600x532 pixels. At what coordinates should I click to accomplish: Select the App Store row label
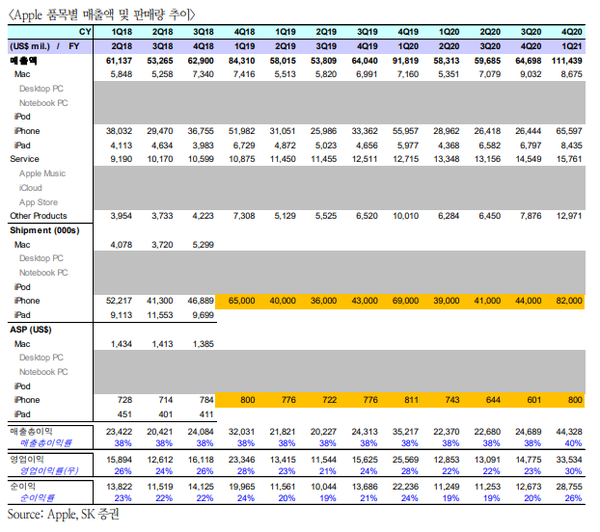(40, 201)
